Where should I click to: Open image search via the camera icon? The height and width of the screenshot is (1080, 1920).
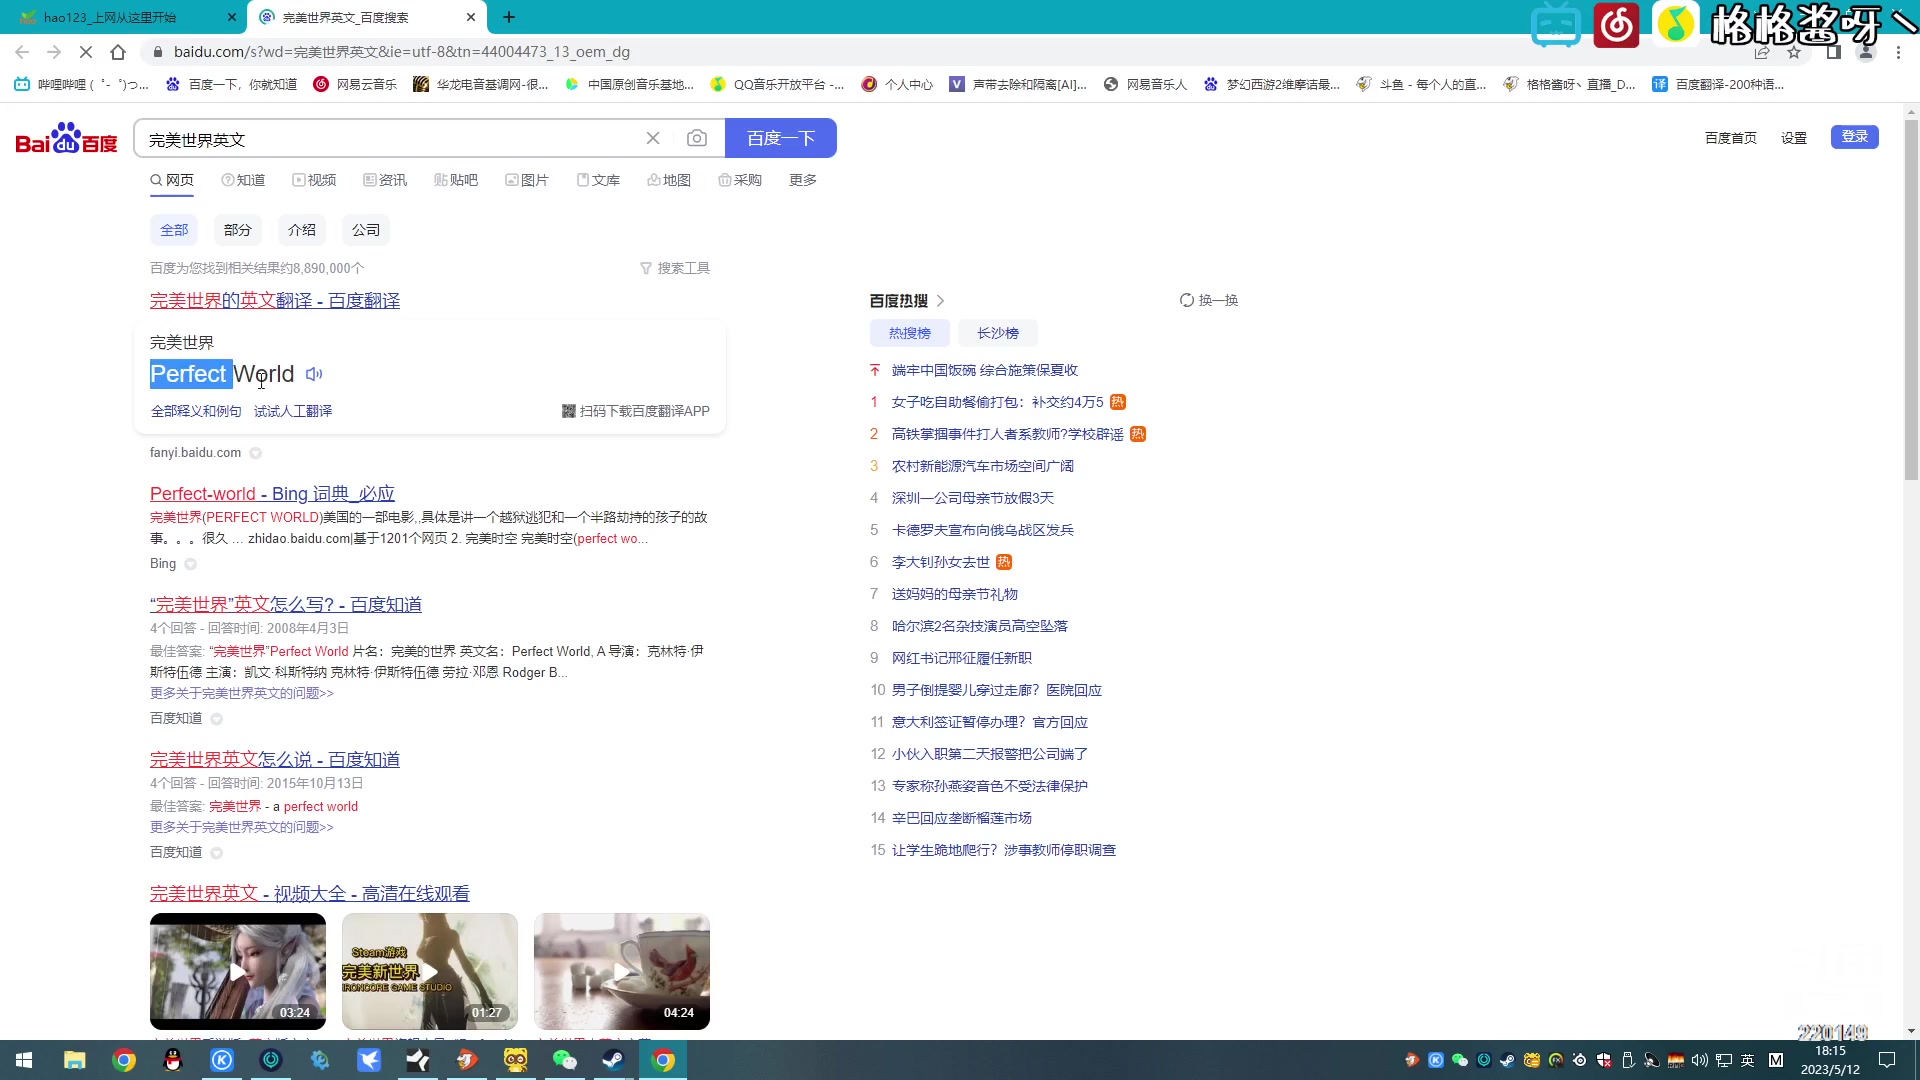(x=697, y=138)
